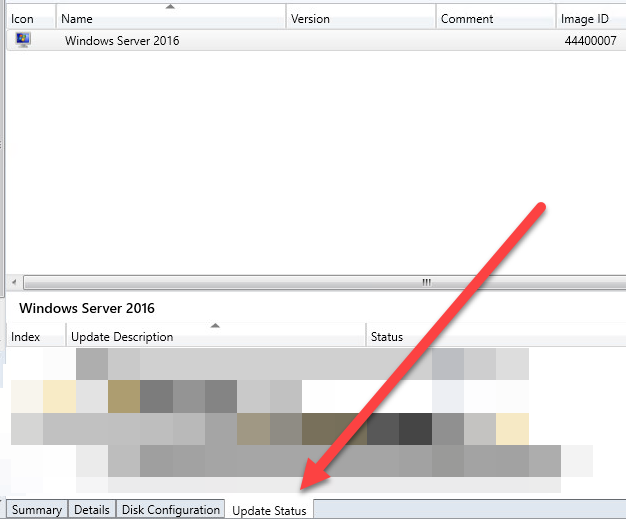626x519 pixels.
Task: Switch to the Summary tab
Action: (37, 510)
